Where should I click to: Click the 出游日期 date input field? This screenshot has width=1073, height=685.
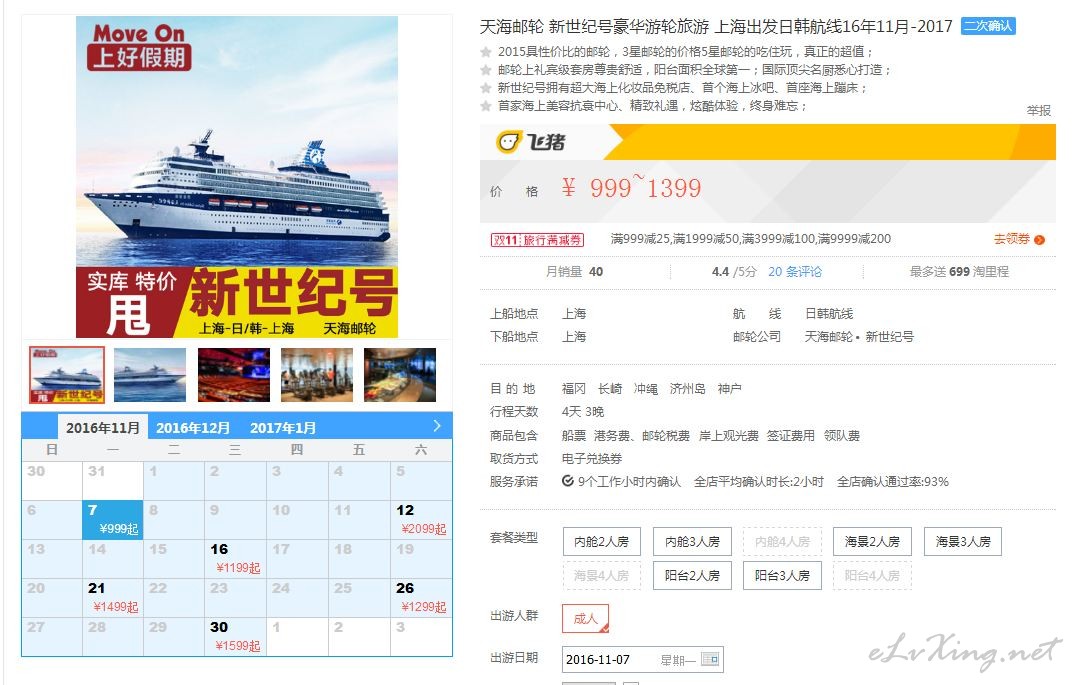click(x=643, y=660)
